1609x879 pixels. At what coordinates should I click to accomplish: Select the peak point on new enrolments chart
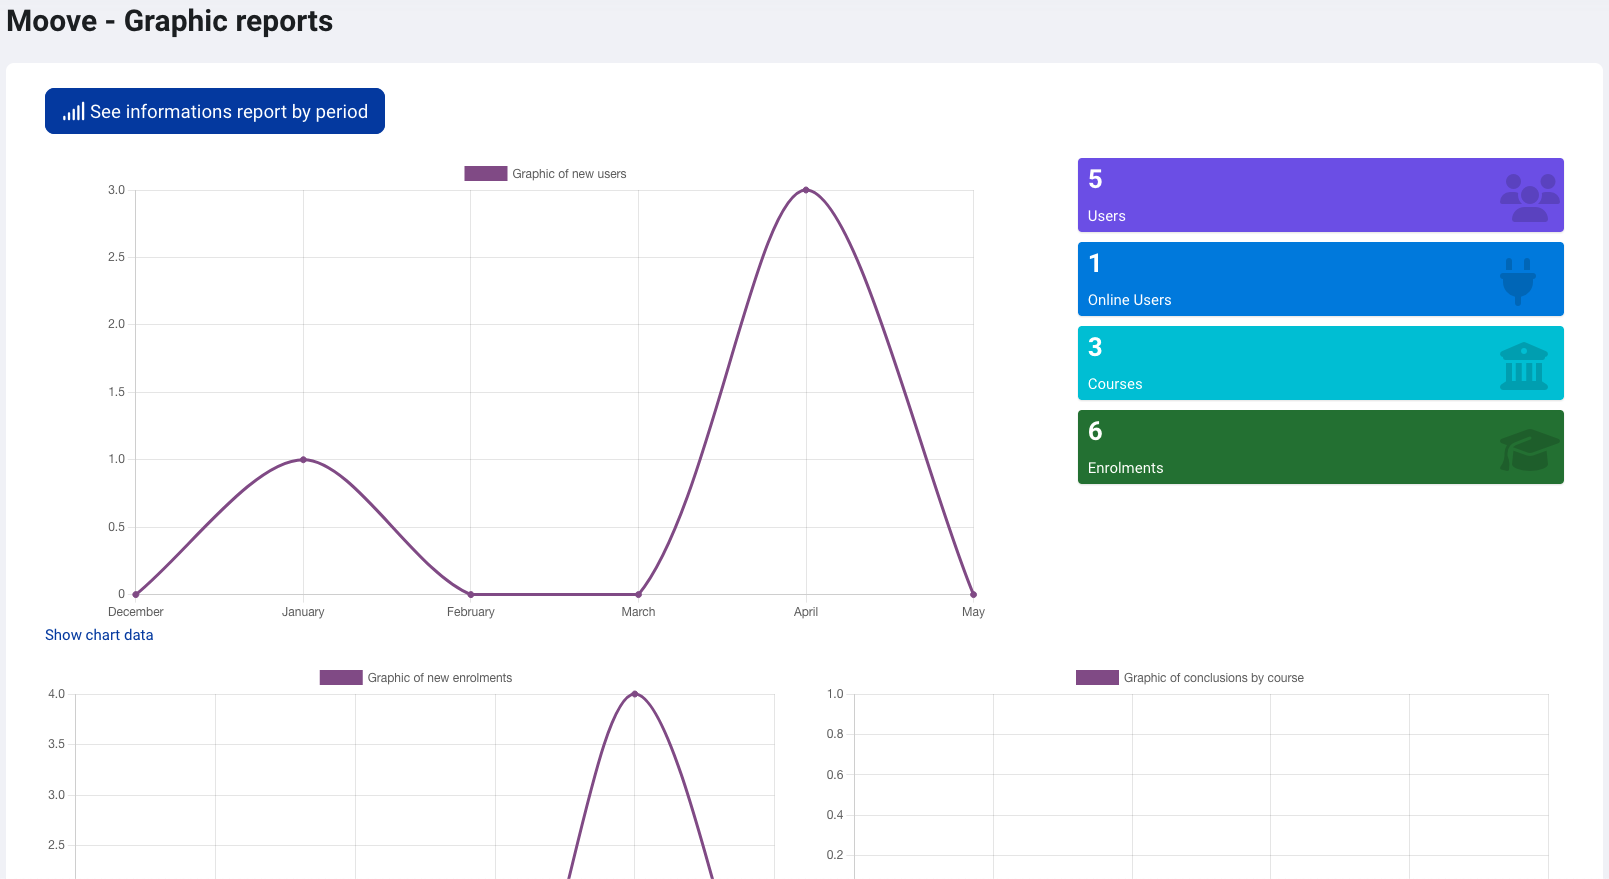pyautogui.click(x=634, y=694)
